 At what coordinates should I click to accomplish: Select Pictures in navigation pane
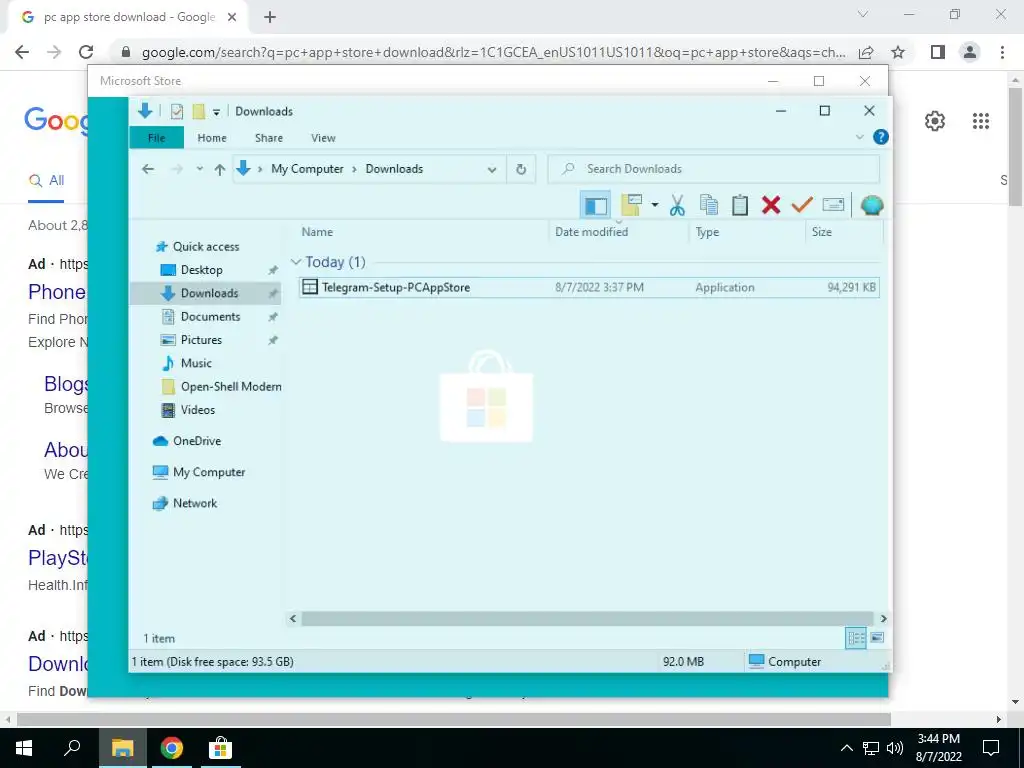click(201, 340)
